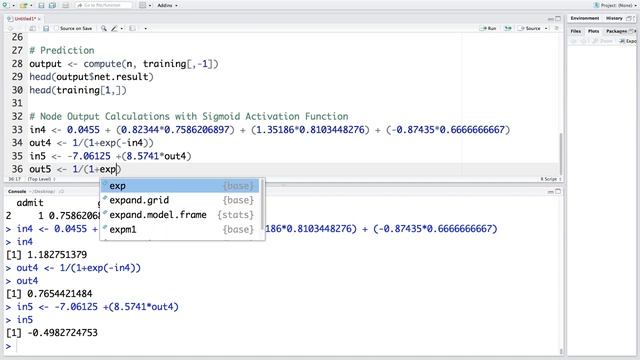Select exp {base} autocomplete suggestion
Viewport: 640px width, 360px height.
coord(180,186)
